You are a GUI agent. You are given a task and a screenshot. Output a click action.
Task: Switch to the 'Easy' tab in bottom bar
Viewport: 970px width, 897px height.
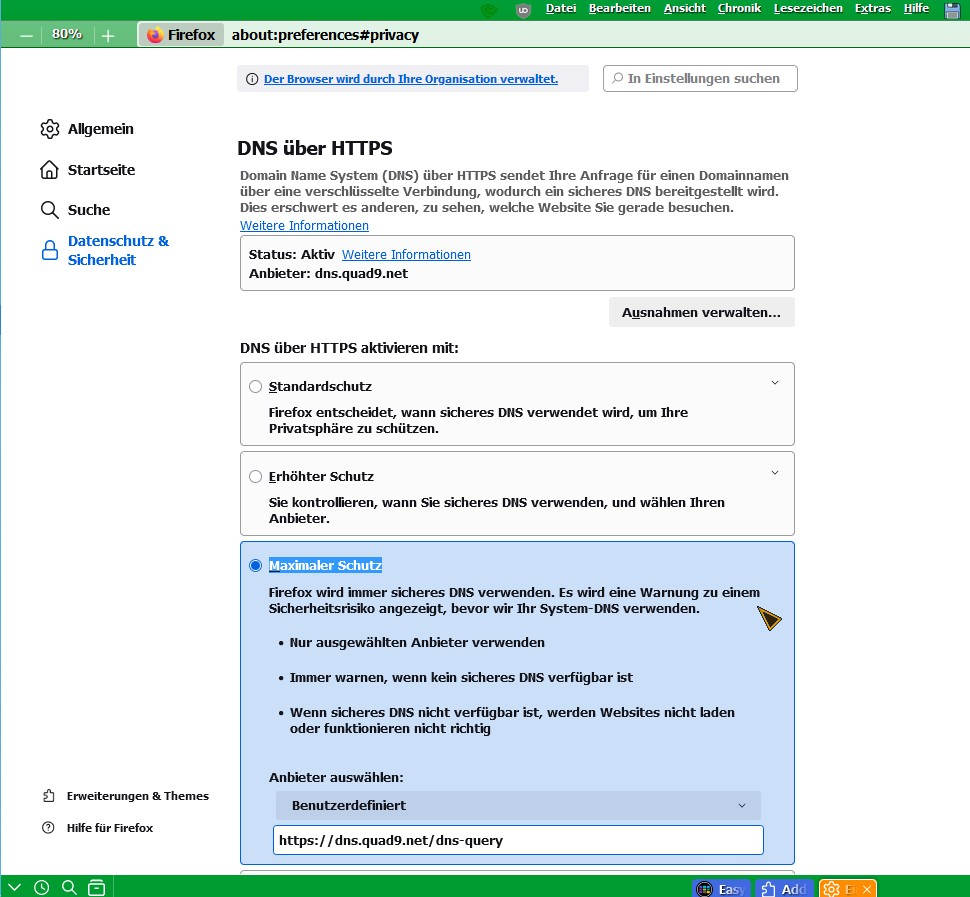721,889
